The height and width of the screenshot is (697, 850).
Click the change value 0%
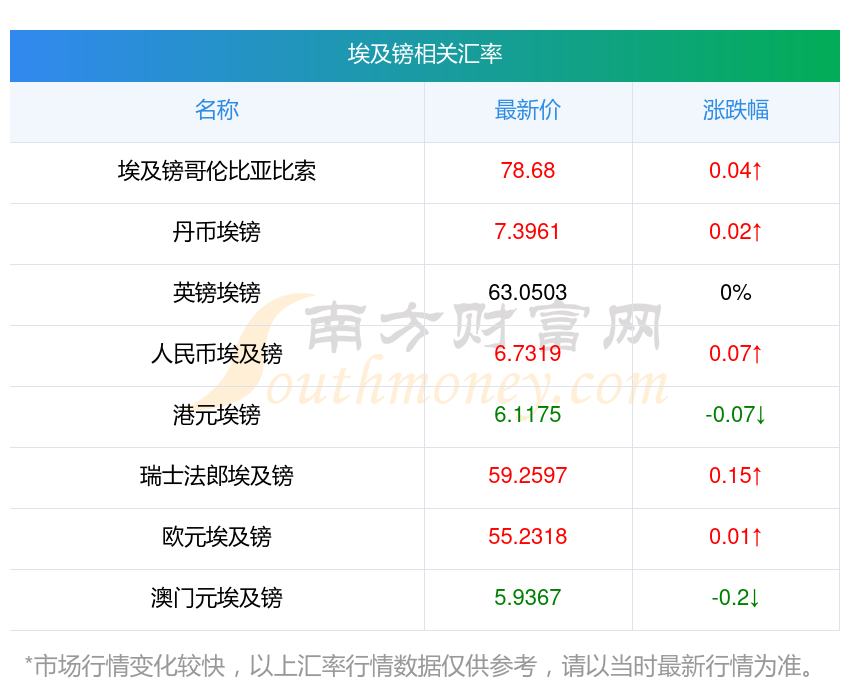tap(736, 293)
